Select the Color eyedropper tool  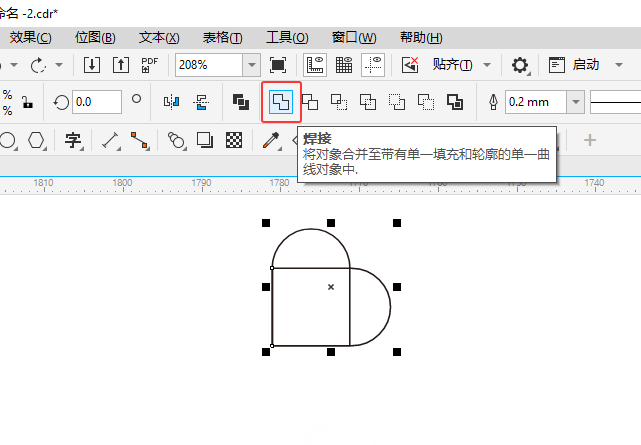[x=271, y=141]
